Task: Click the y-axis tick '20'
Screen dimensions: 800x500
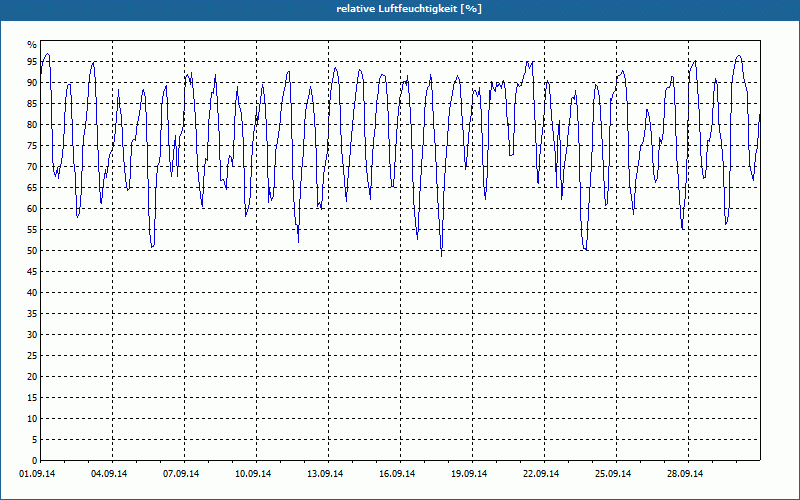Action: point(32,377)
